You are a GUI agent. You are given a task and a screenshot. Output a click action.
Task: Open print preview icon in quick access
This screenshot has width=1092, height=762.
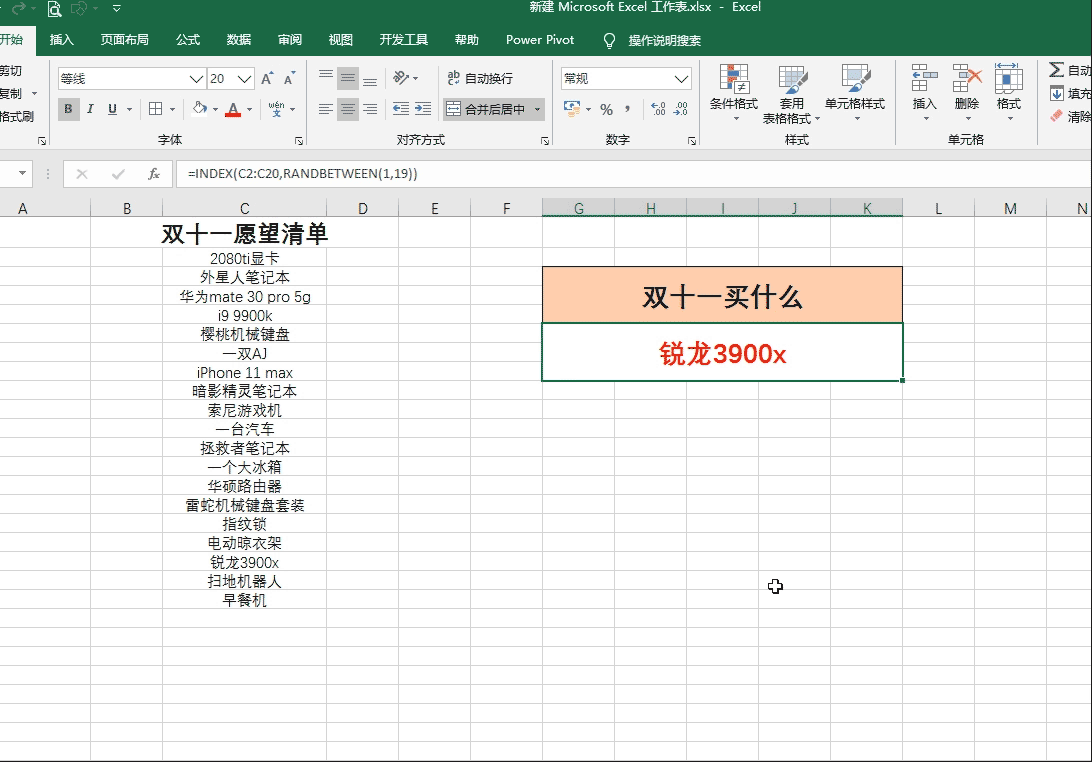click(x=54, y=9)
